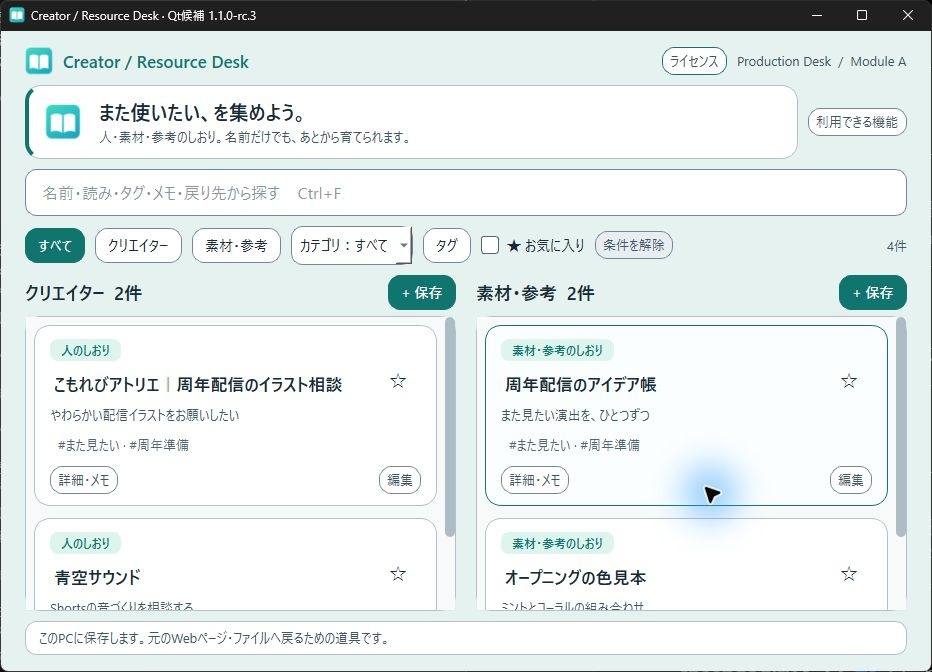Screen dimensions: 932x672
Task: Click the book icon in the banner
Action: click(x=63, y=122)
